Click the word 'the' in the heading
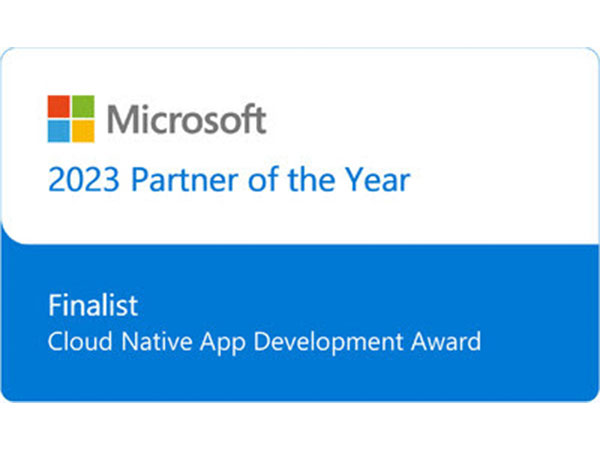Screen dimensions: 600x450 tap(311, 179)
